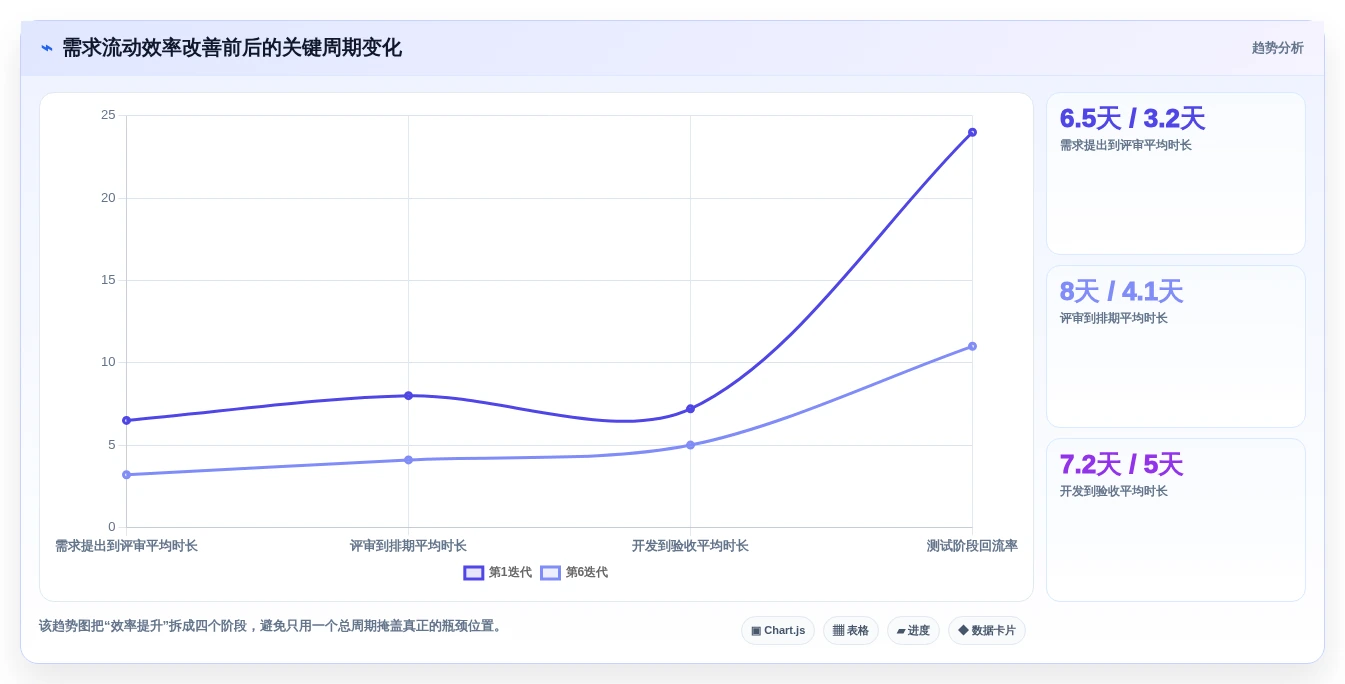
Task: Select the 表格 tag chip
Action: [x=851, y=631]
